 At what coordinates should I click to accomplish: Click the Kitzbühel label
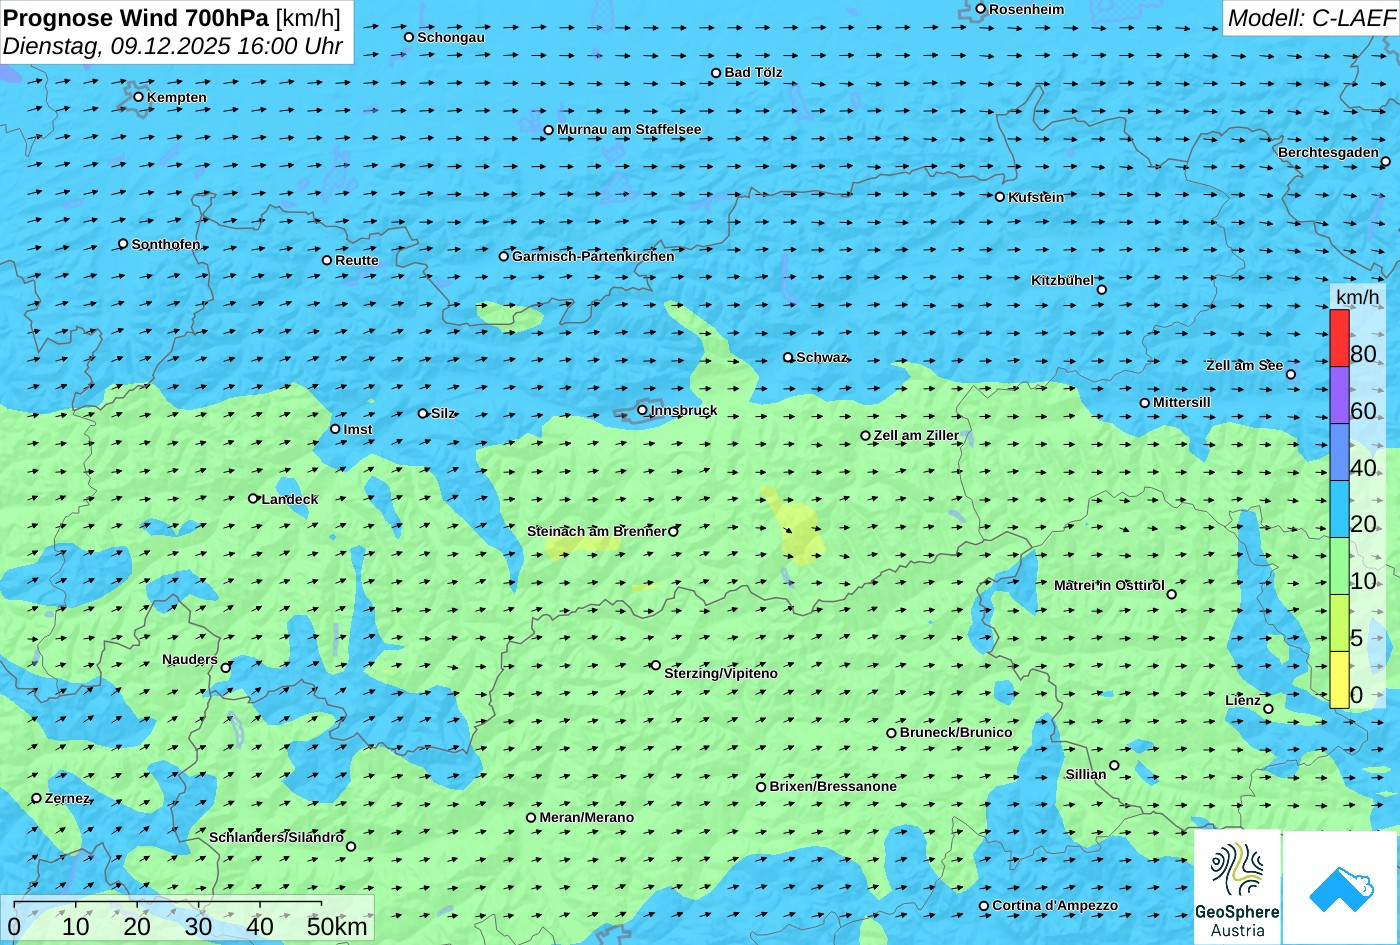1062,280
